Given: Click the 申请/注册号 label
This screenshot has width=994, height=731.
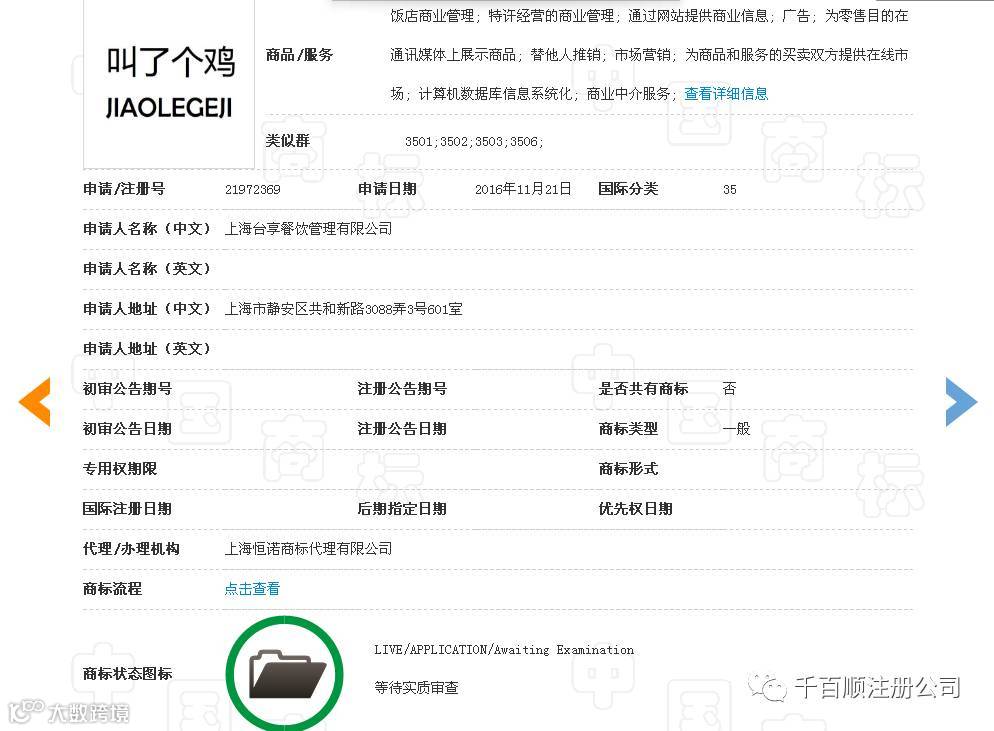Looking at the screenshot, I should pyautogui.click(x=124, y=189).
